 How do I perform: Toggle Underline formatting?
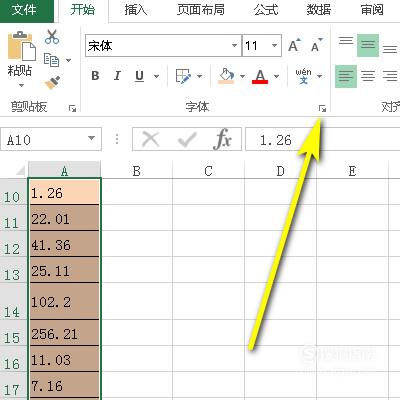tap(140, 76)
